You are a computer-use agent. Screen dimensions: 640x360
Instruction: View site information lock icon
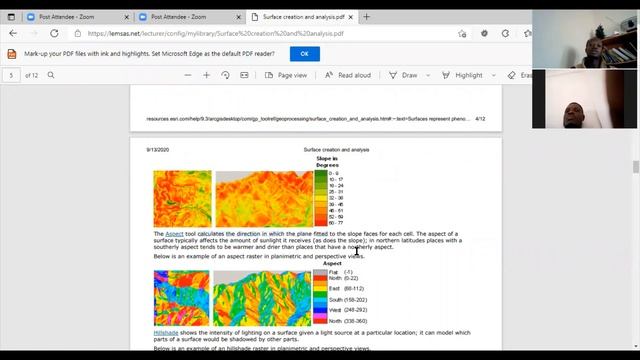click(78, 33)
